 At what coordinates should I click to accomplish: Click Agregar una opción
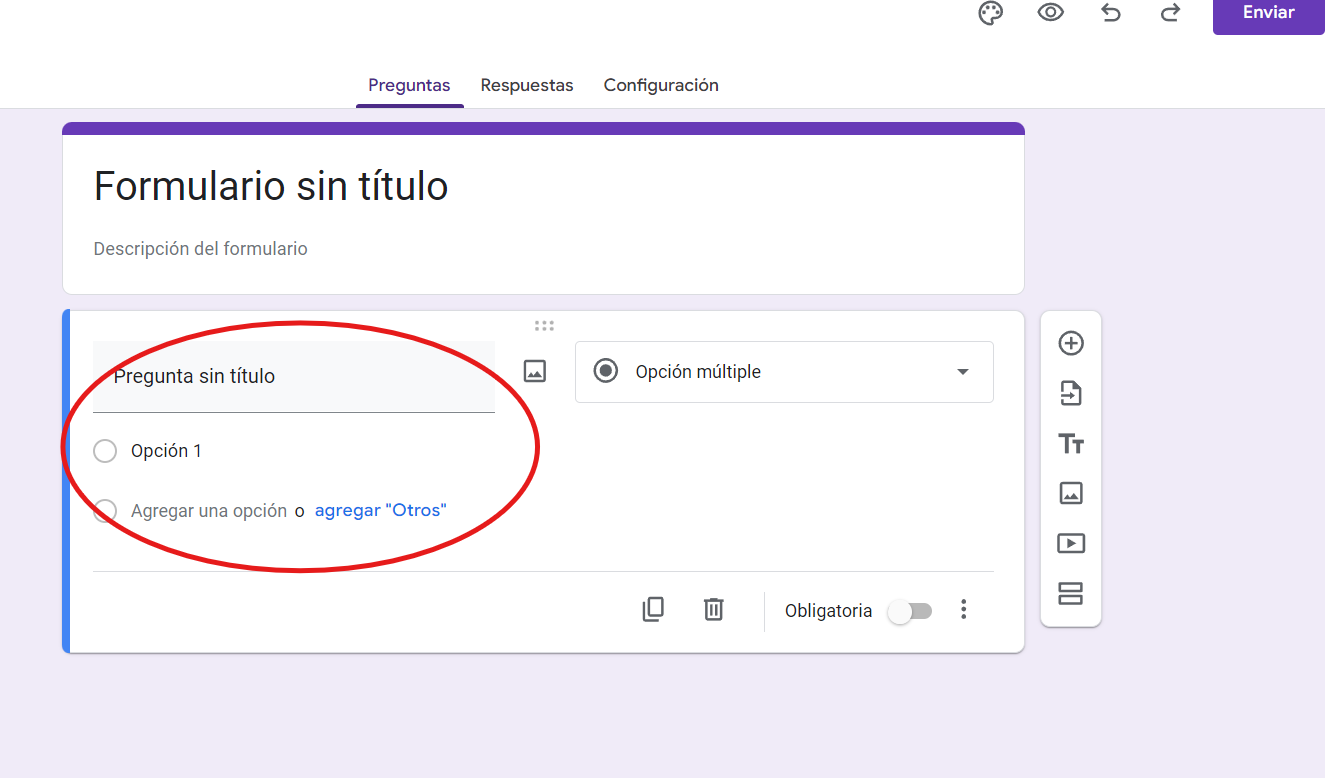[x=209, y=511]
